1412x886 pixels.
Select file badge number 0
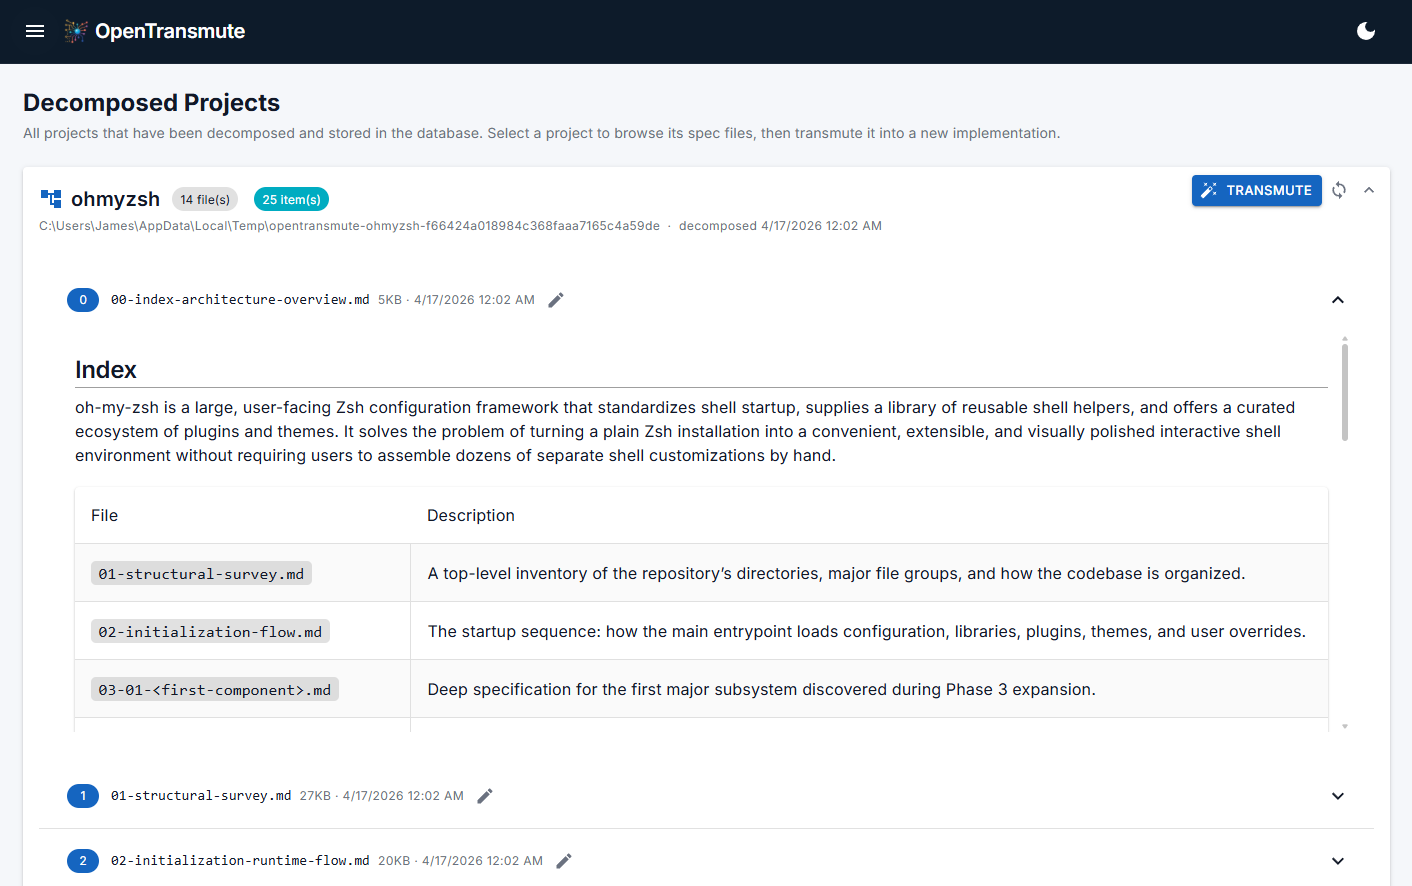(x=83, y=299)
